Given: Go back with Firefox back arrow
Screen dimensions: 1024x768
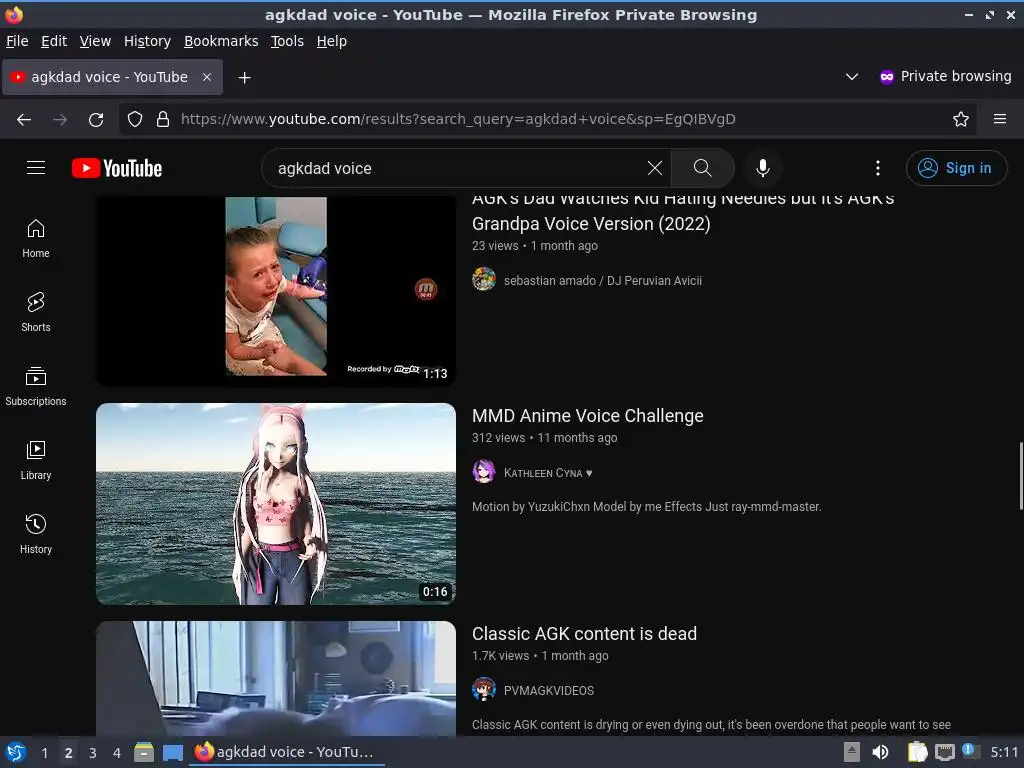Looking at the screenshot, I should coord(24,119).
